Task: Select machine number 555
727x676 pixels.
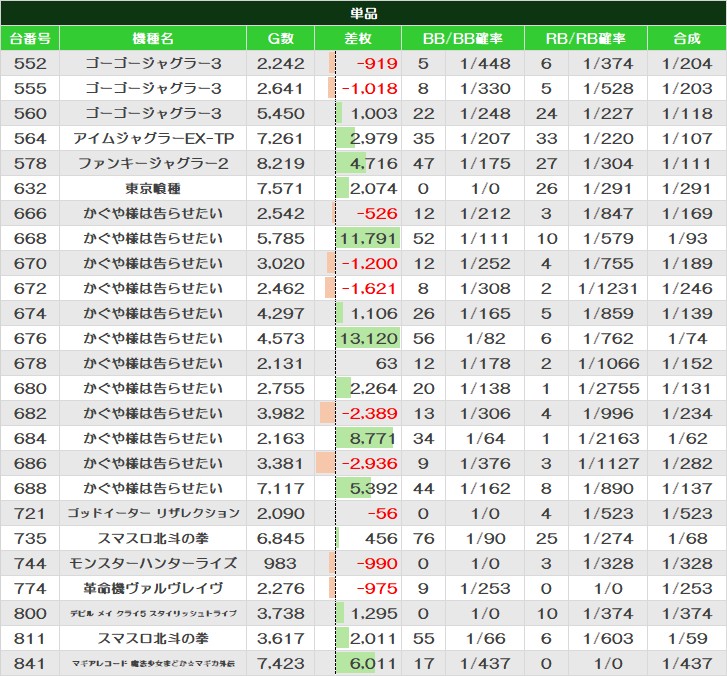Action: click(x=30, y=89)
